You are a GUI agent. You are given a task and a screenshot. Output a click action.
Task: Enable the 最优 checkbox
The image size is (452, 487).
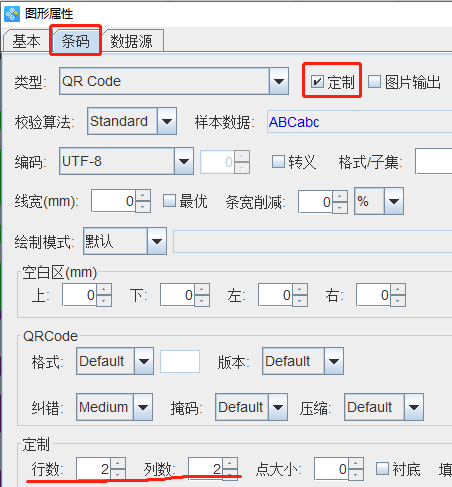pos(169,201)
